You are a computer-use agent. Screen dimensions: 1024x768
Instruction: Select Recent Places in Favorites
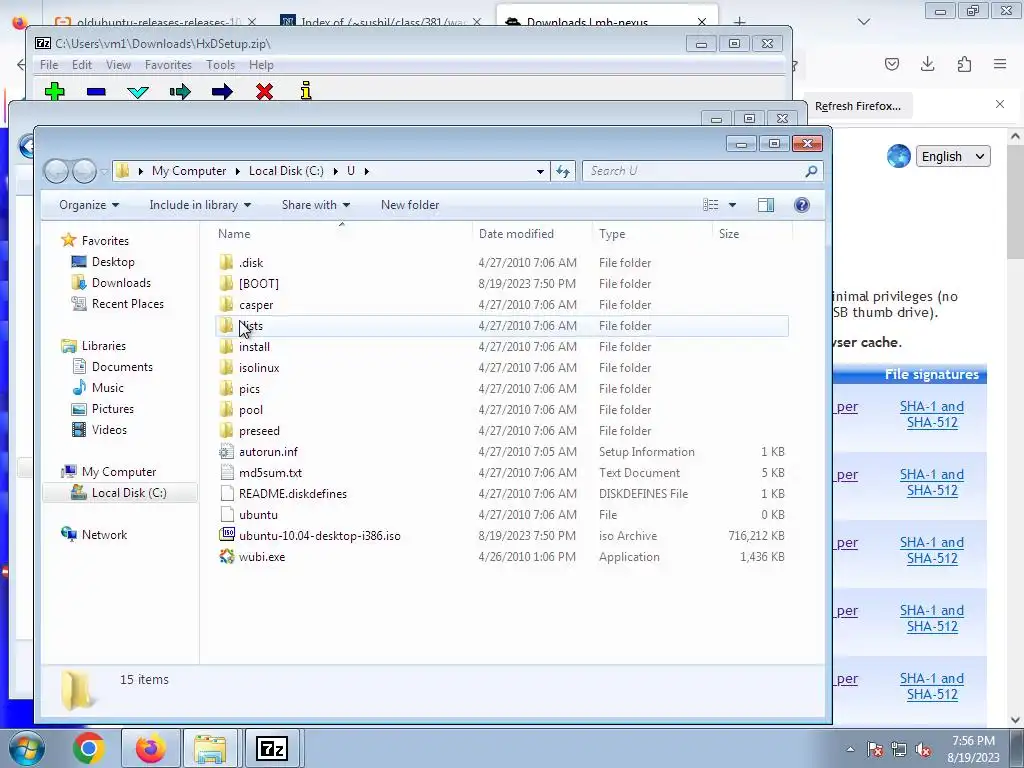(x=127, y=304)
